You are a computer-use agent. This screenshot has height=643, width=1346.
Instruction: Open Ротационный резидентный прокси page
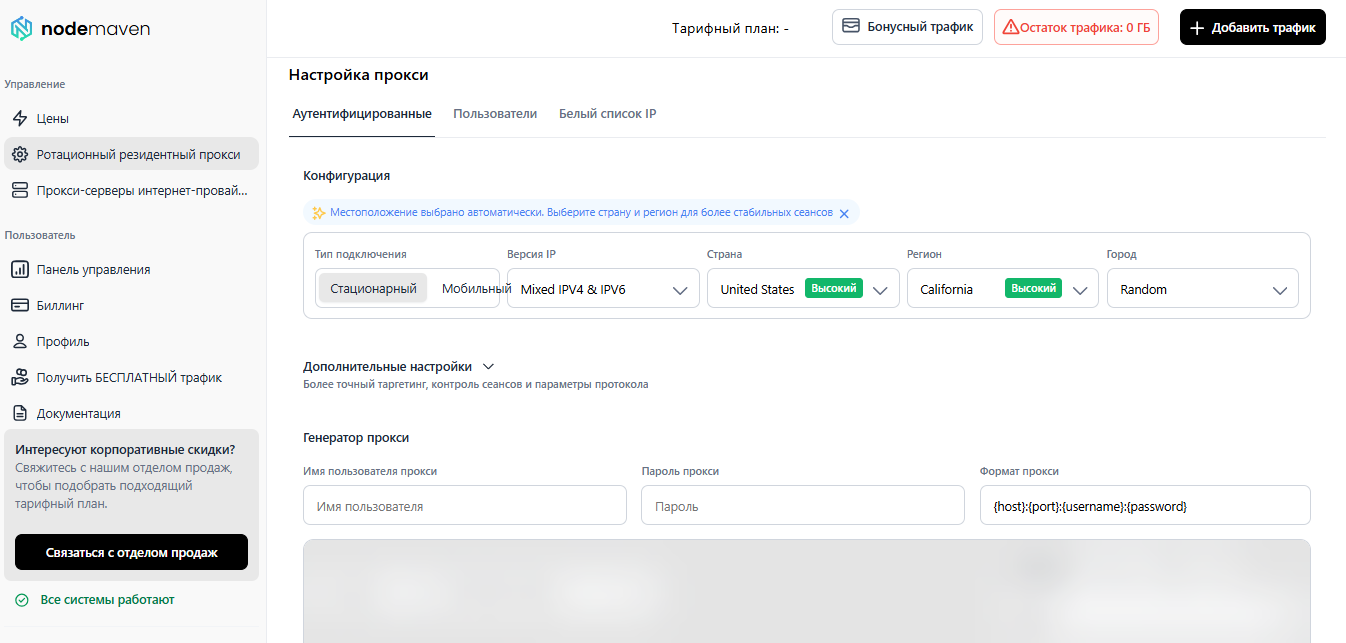[131, 154]
